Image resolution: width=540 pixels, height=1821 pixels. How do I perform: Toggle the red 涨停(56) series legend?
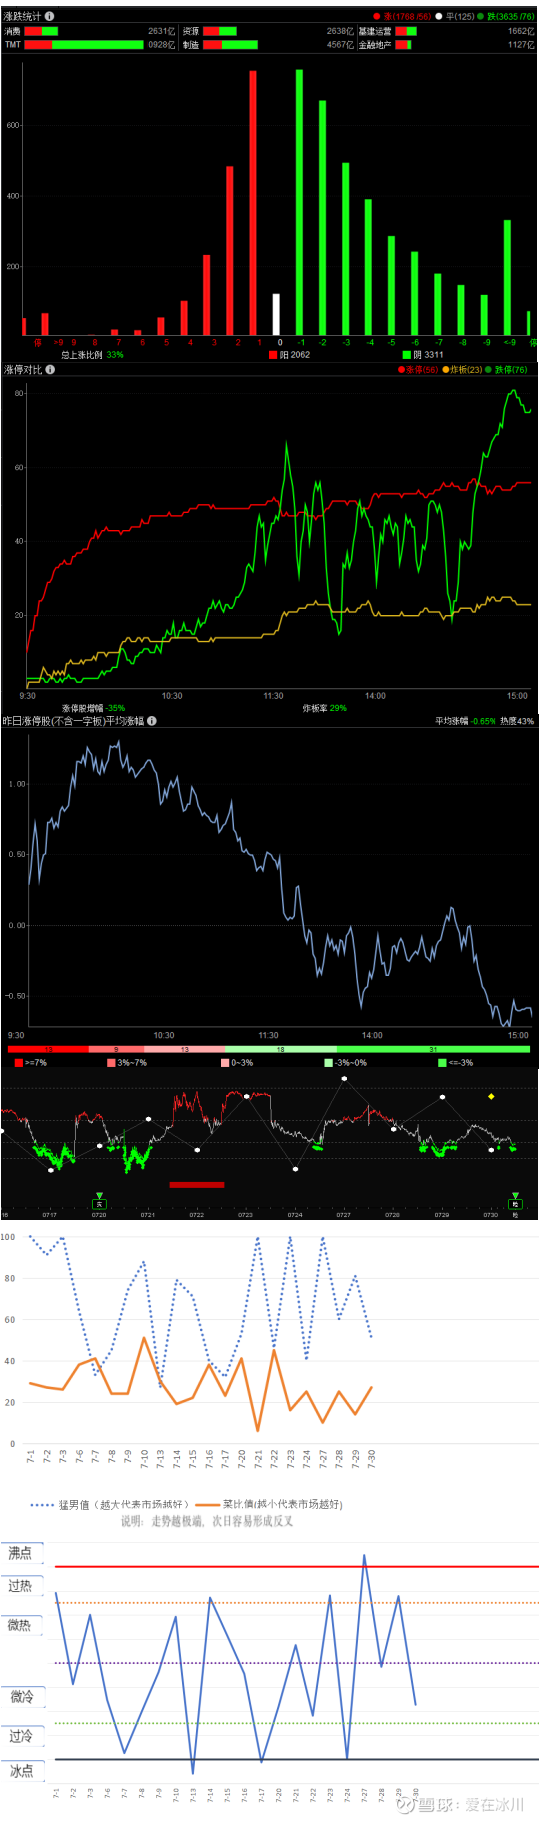pos(418,369)
